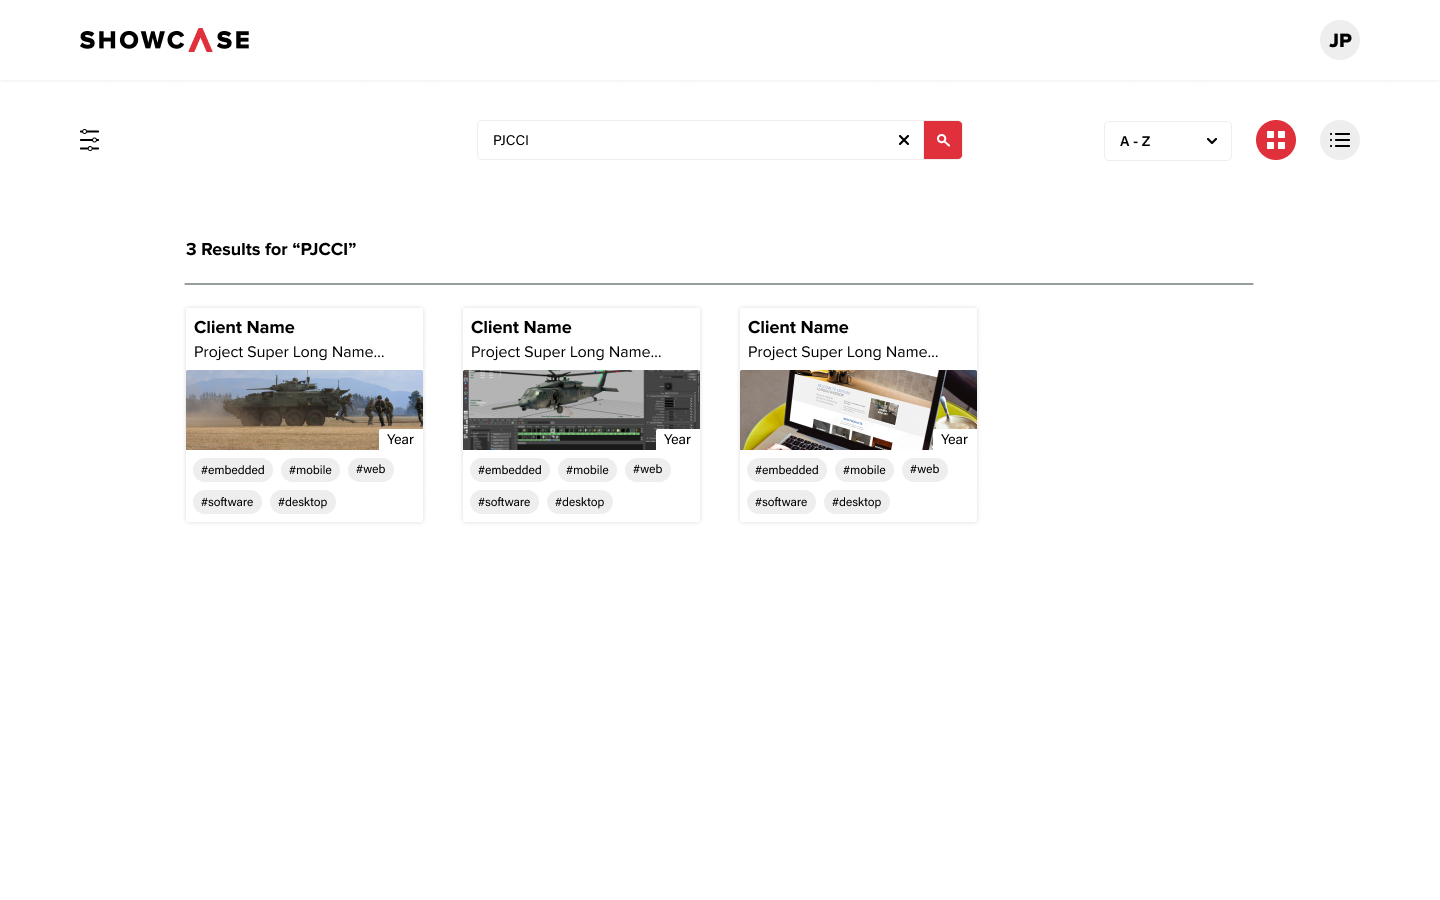Click project name on armored vehicle card
Viewport: 1440px width, 900px height.
(289, 352)
